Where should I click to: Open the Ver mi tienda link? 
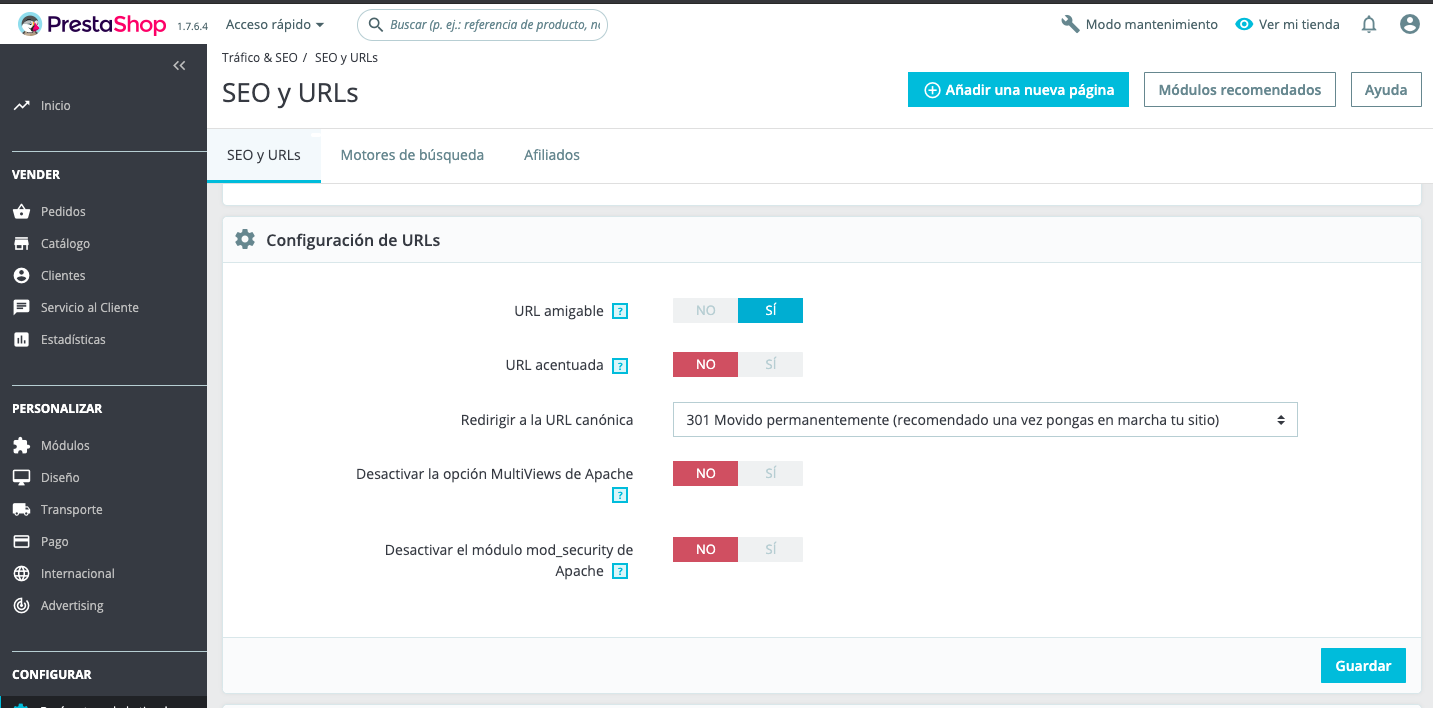1287,24
